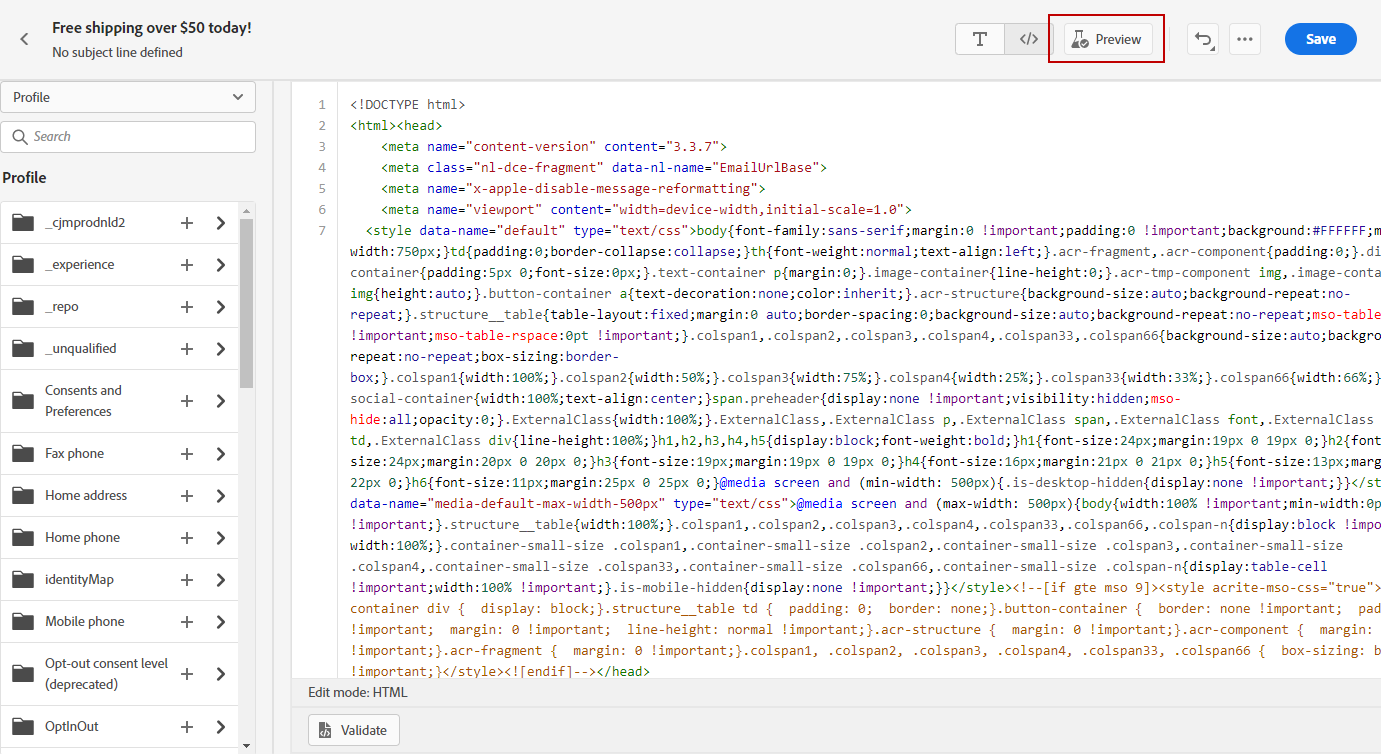The height and width of the screenshot is (754, 1381).
Task: Focus the Search field in the left panel
Action: pyautogui.click(x=128, y=137)
